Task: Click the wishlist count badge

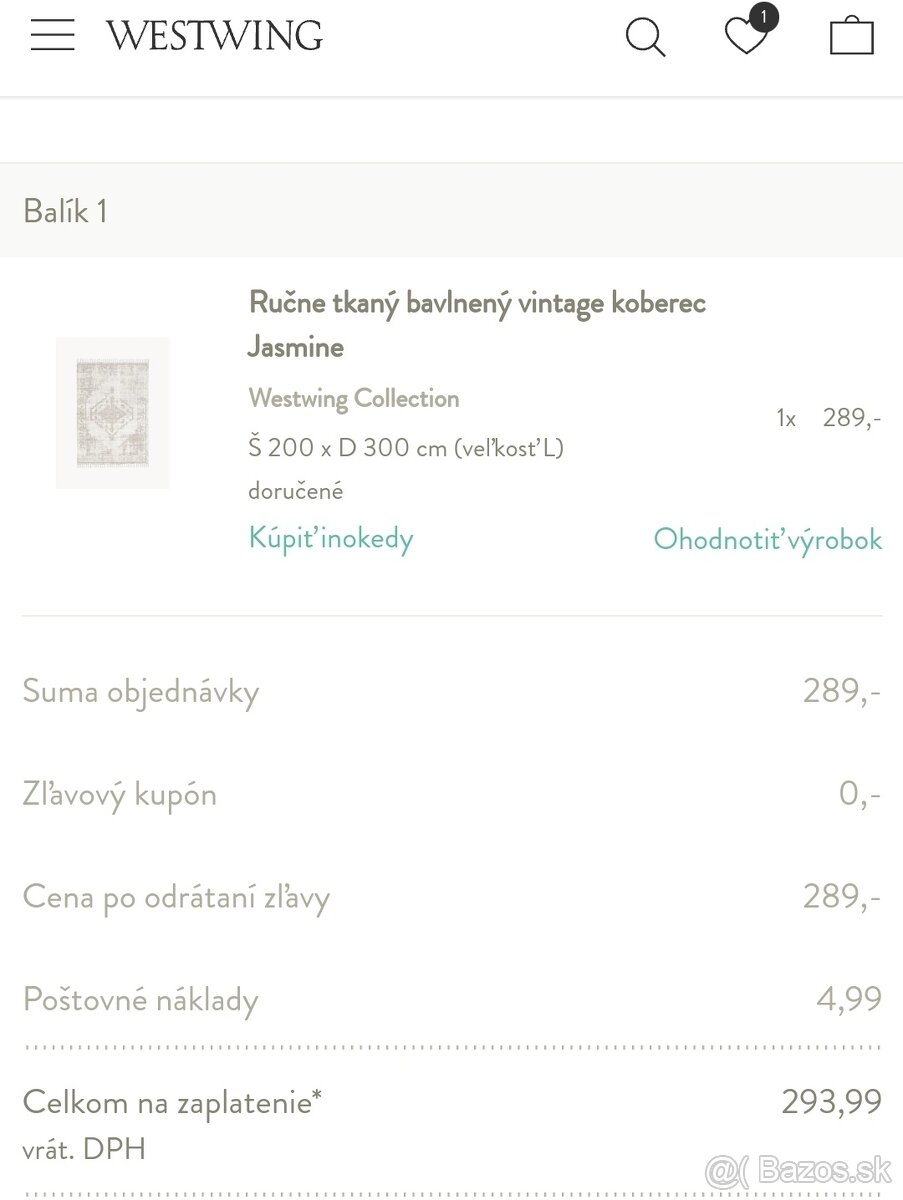Action: 764,17
